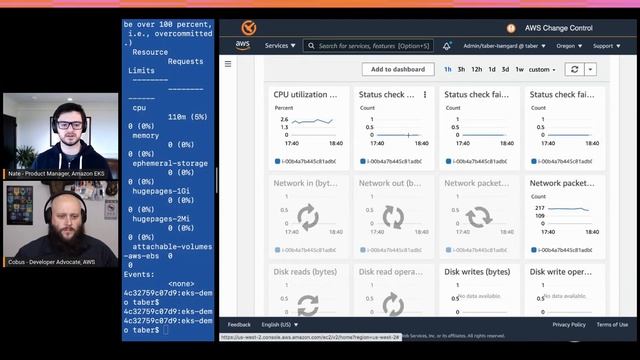
Task: Click instance legend on CPU utilization chart
Action: pyautogui.click(x=305, y=161)
